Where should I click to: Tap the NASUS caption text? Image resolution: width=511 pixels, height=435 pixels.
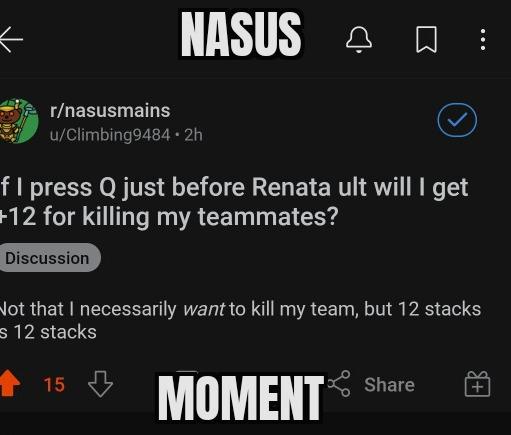241,34
